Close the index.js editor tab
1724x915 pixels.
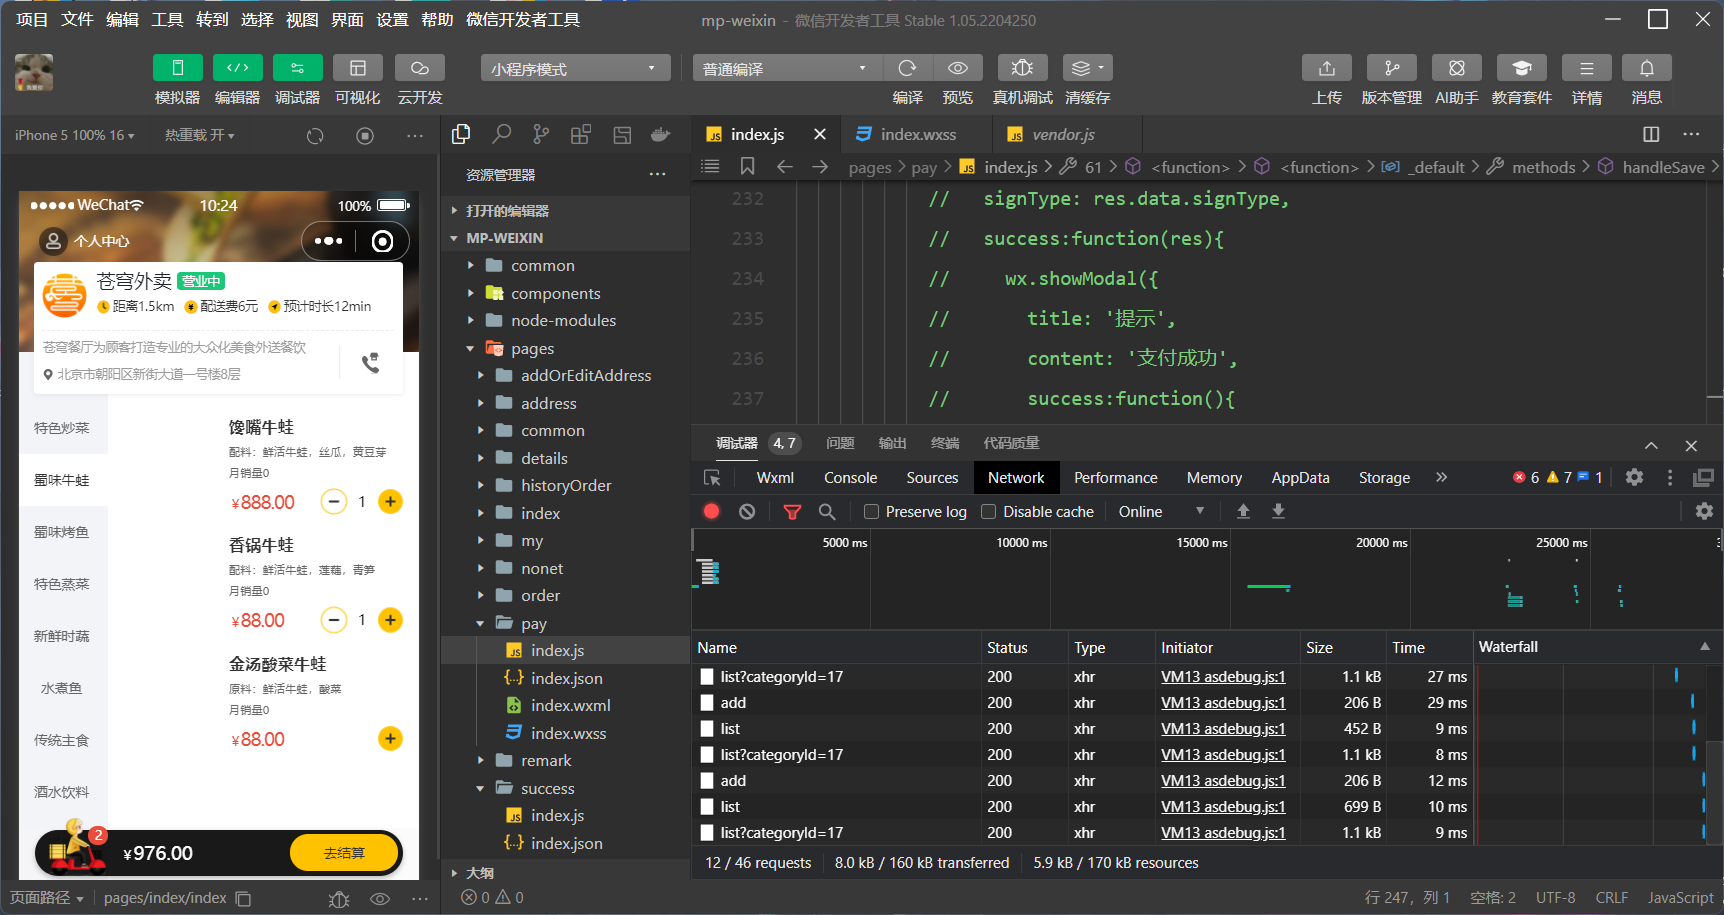(820, 134)
